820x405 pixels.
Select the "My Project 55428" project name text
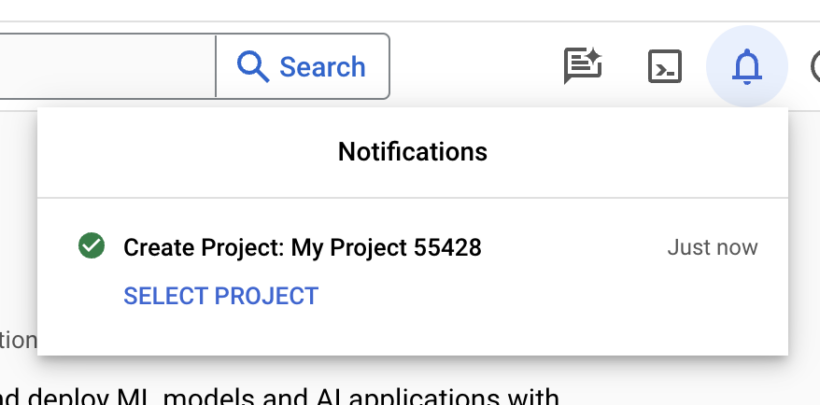(386, 247)
